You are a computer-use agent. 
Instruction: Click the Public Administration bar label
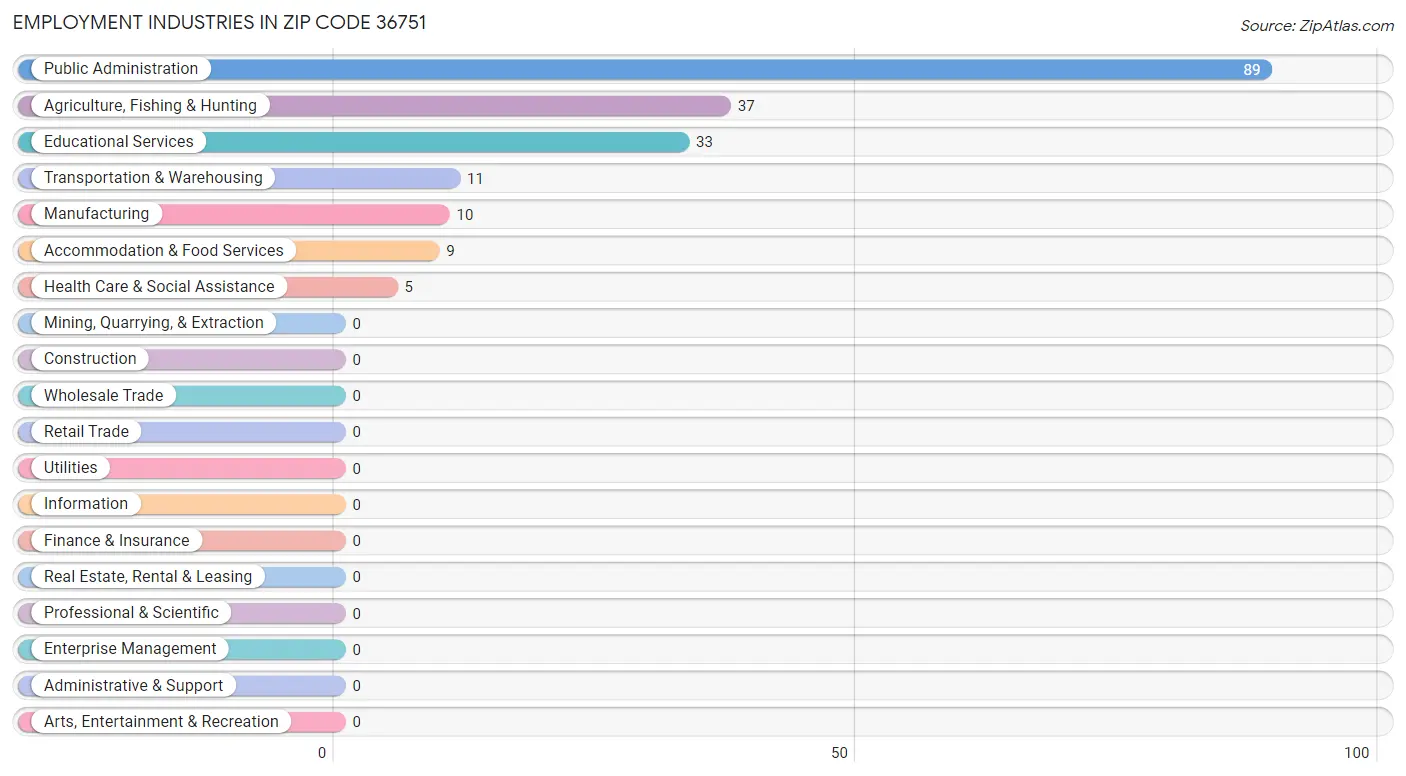tap(121, 69)
